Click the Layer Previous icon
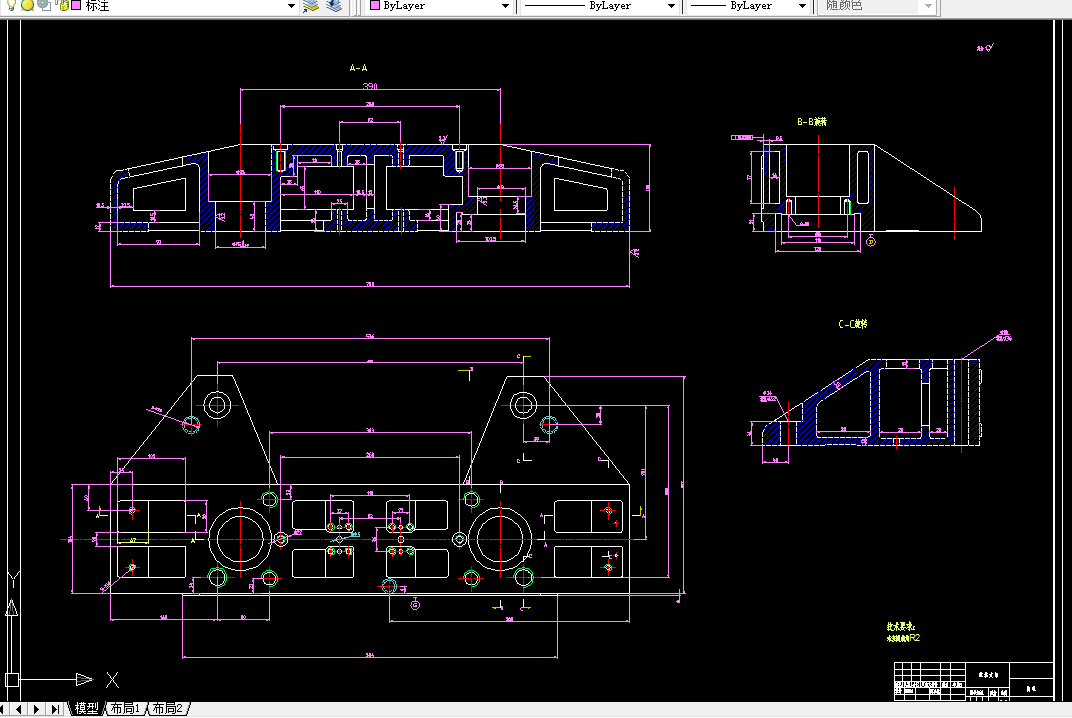The height and width of the screenshot is (718, 1072). click(x=334, y=6)
